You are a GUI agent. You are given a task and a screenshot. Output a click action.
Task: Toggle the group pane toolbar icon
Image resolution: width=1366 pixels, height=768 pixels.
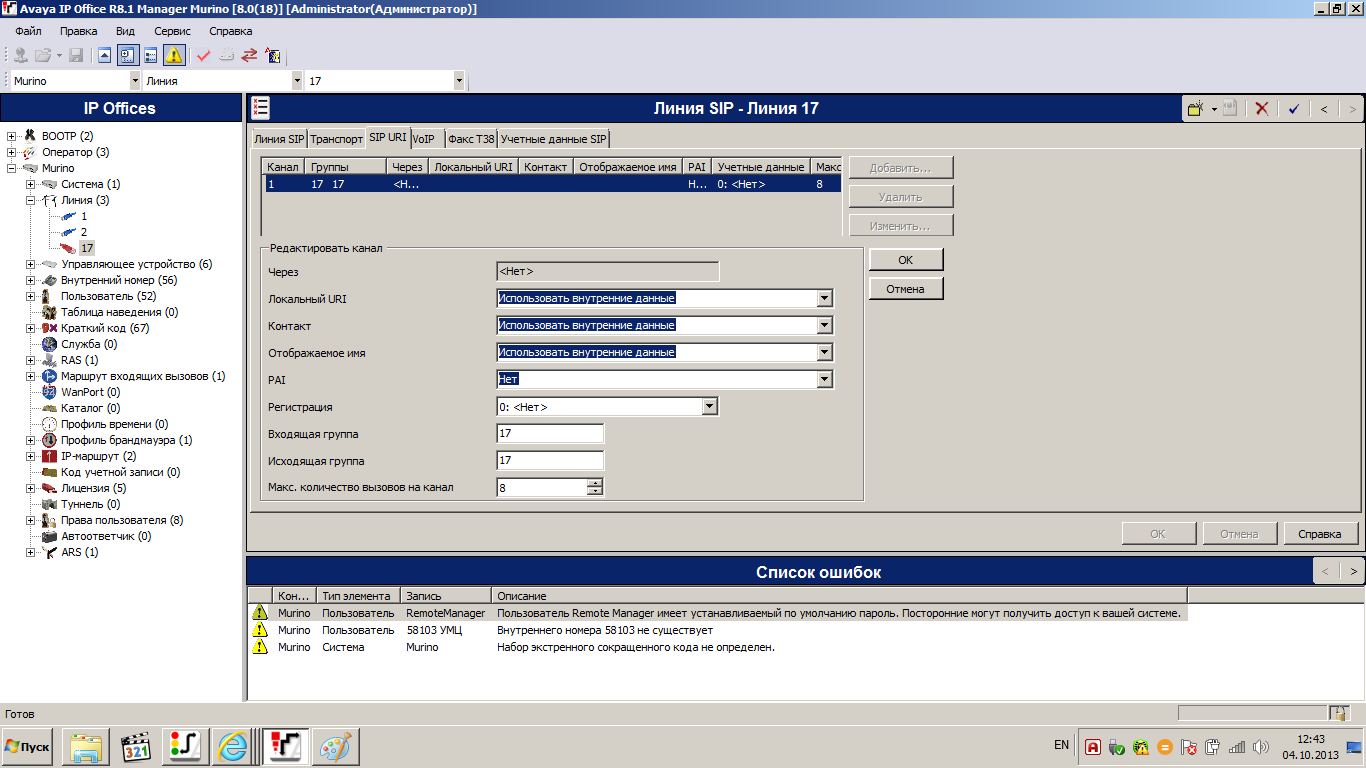(x=128, y=55)
